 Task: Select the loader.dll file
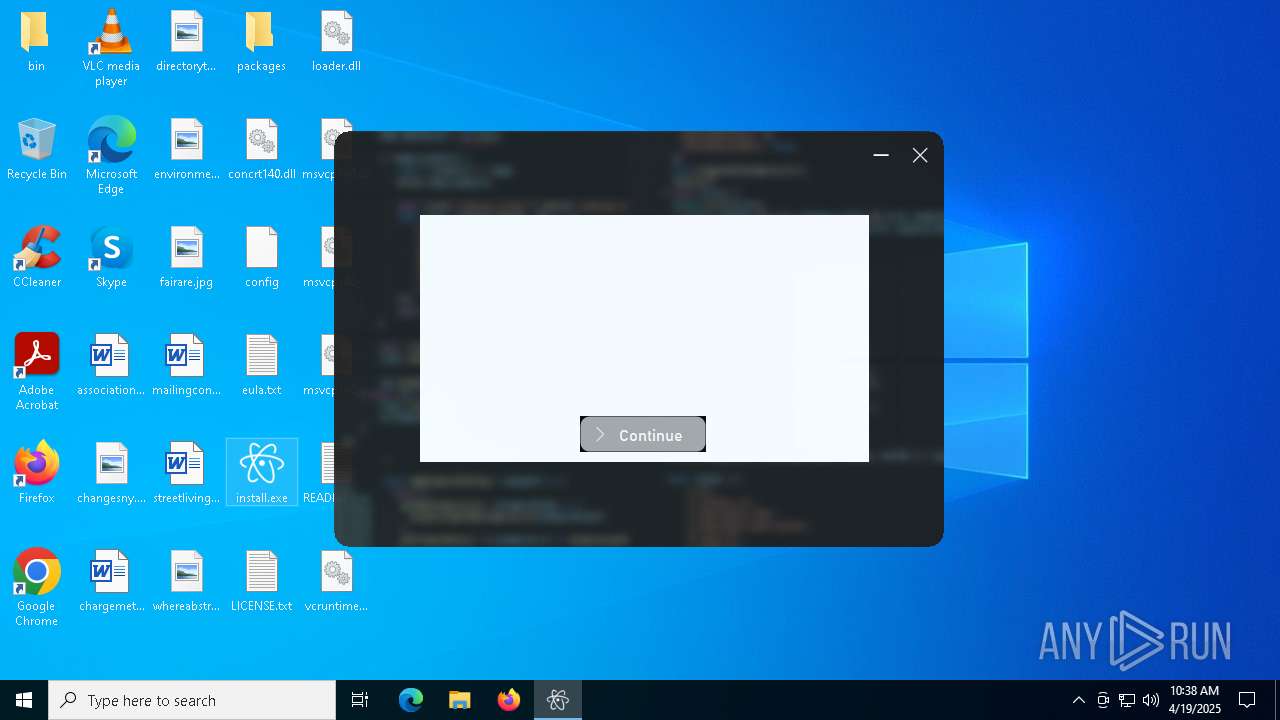click(x=336, y=43)
